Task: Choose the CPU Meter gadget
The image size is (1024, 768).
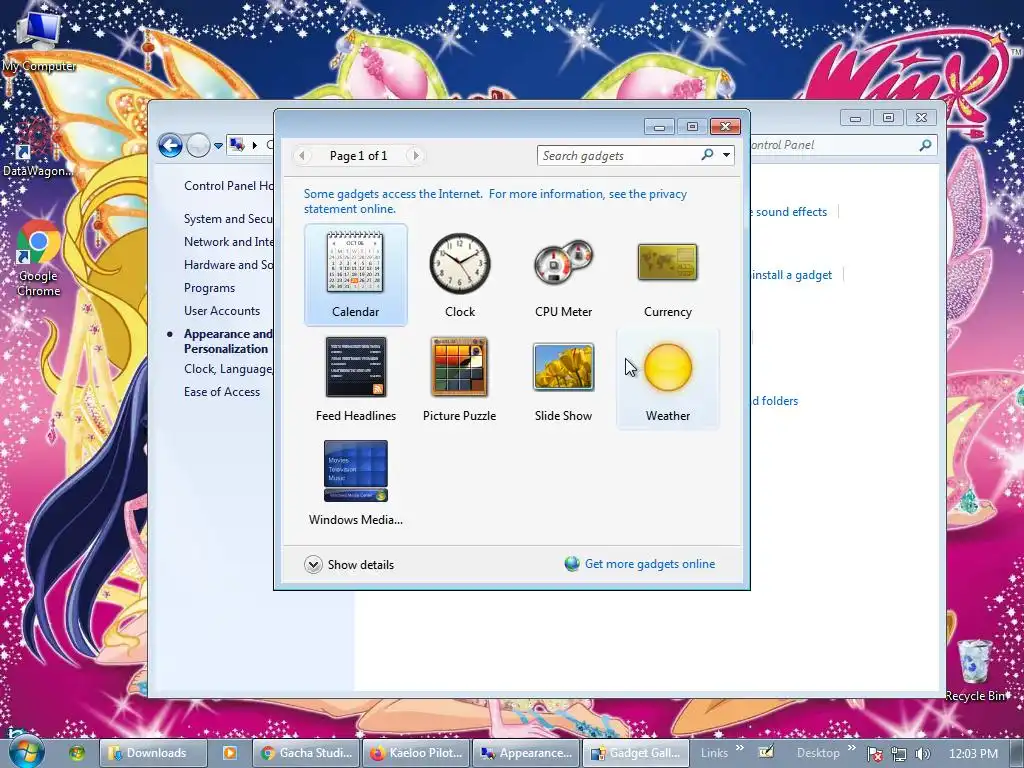Action: (x=564, y=274)
